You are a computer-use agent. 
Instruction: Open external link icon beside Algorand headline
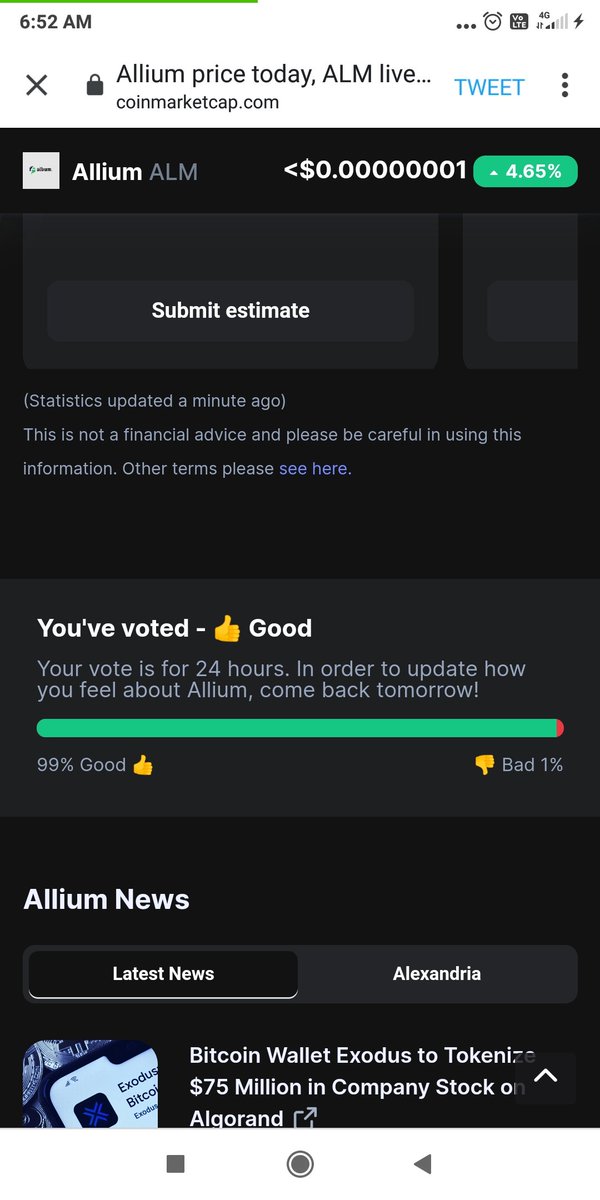pos(305,1118)
